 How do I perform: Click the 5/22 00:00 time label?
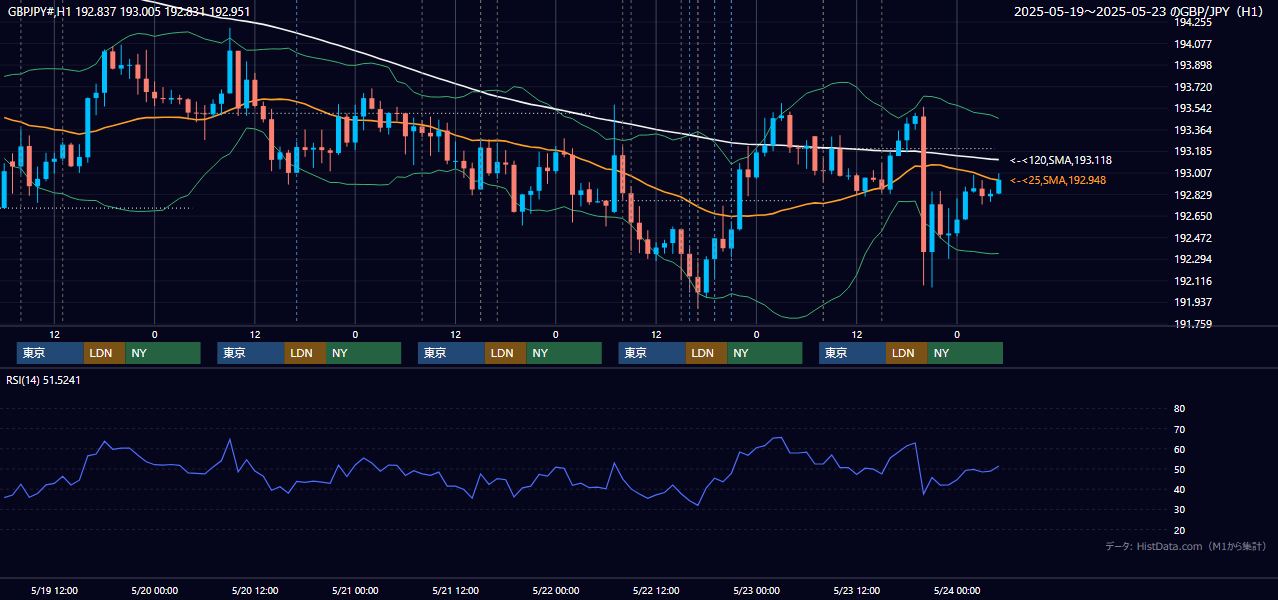555,591
